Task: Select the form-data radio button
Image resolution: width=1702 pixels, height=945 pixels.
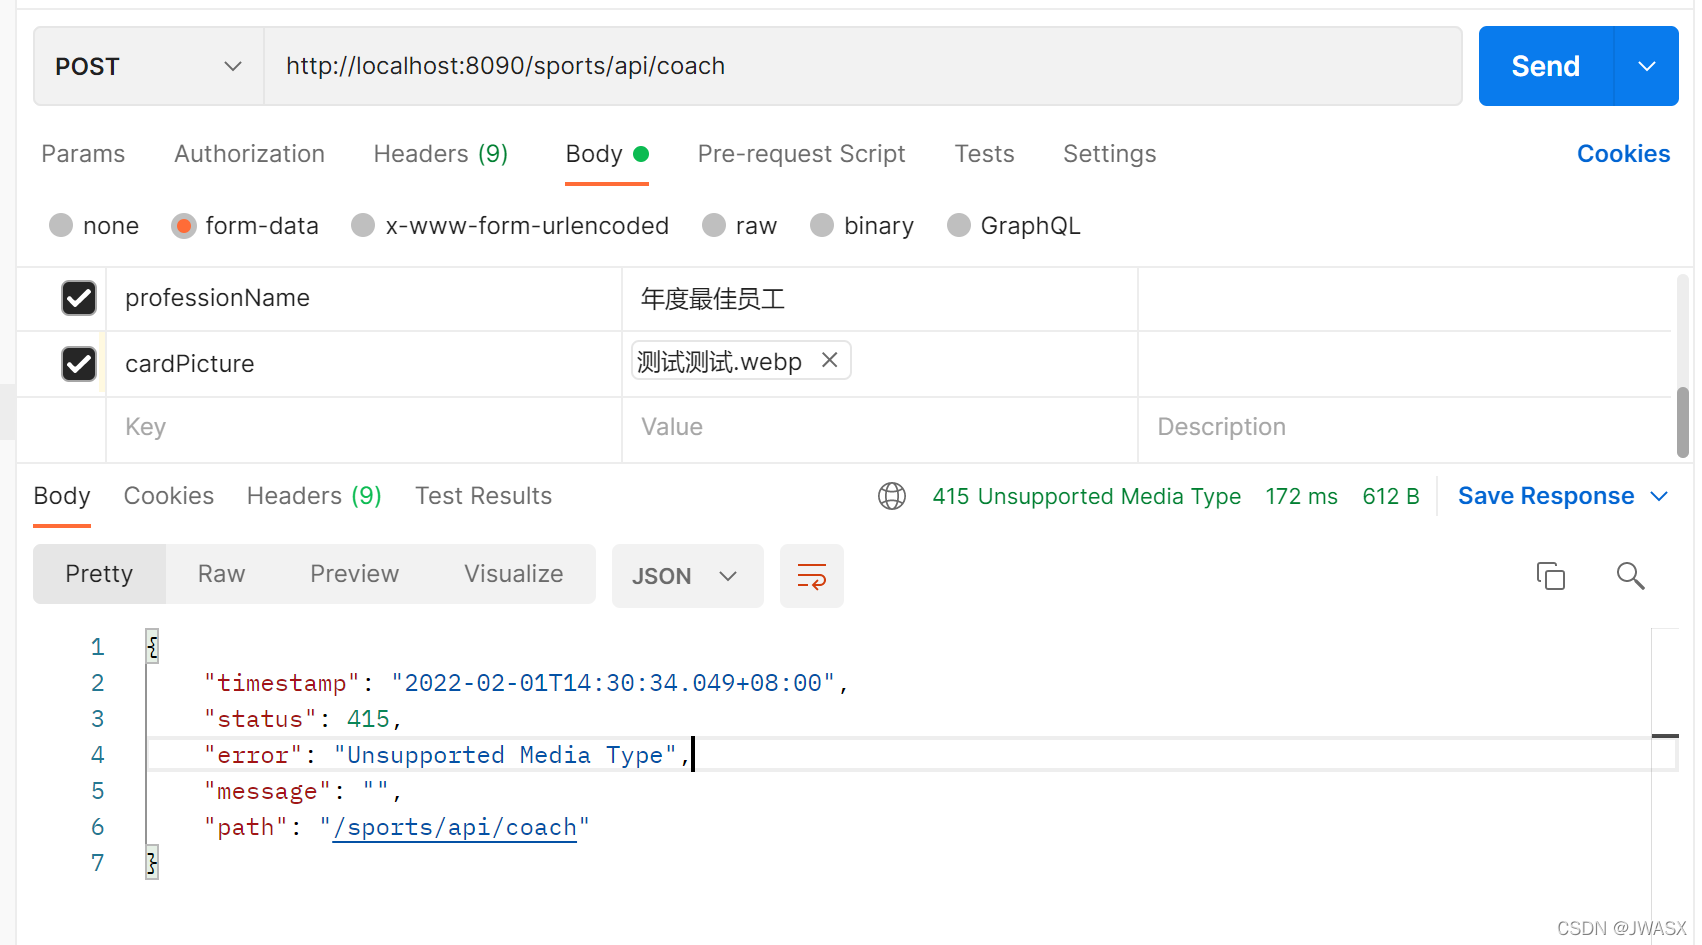Action: pyautogui.click(x=183, y=225)
